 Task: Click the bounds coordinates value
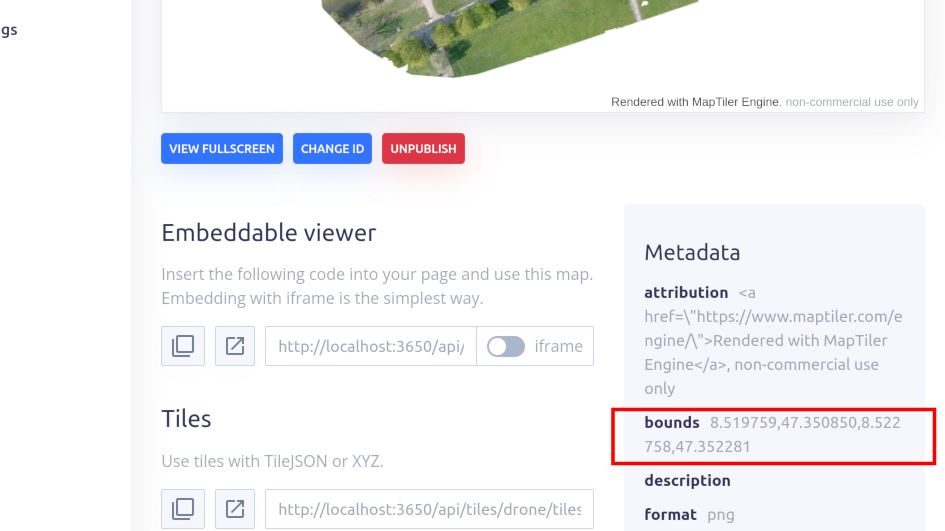tap(773, 435)
